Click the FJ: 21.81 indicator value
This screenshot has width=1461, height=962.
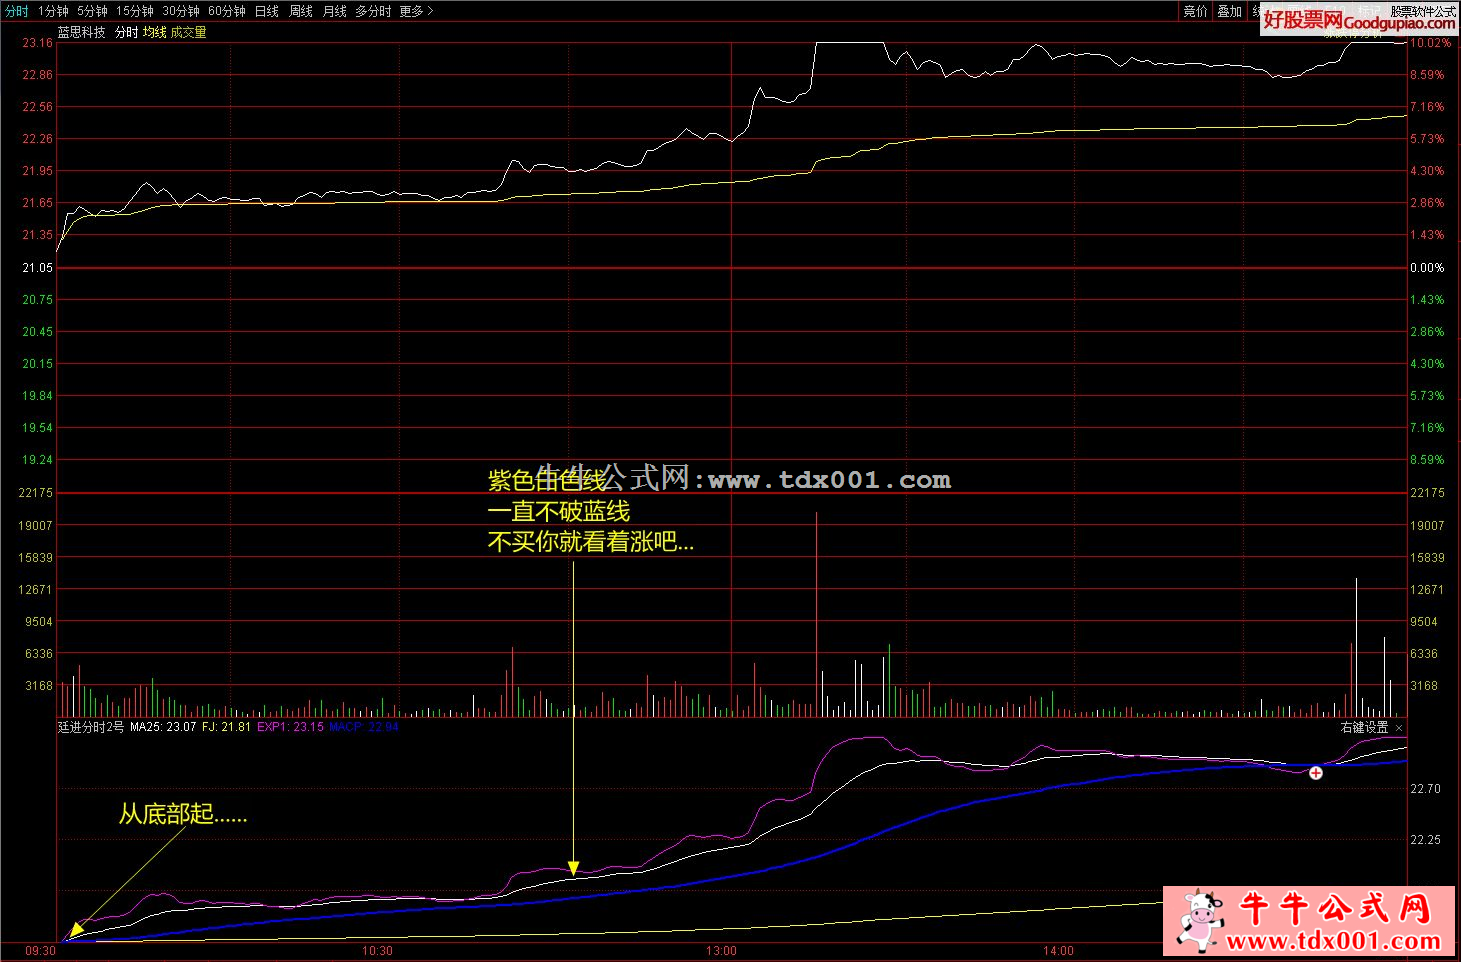pyautogui.click(x=227, y=727)
